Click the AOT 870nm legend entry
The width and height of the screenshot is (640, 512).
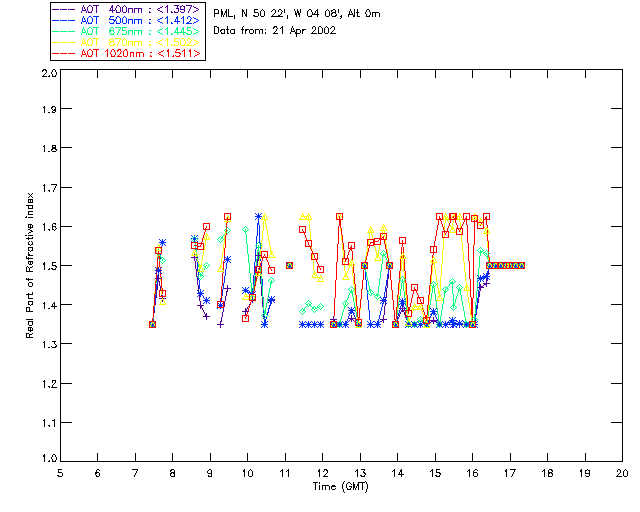127,42
